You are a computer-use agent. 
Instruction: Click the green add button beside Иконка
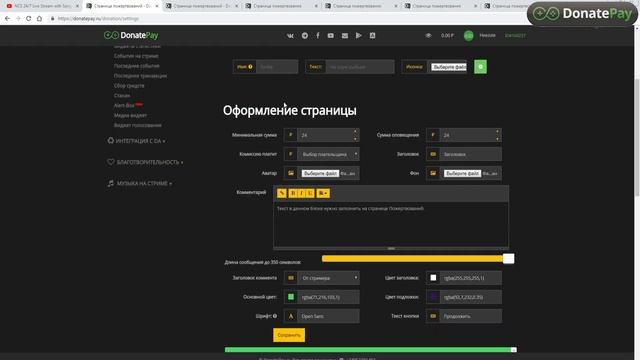click(480, 67)
